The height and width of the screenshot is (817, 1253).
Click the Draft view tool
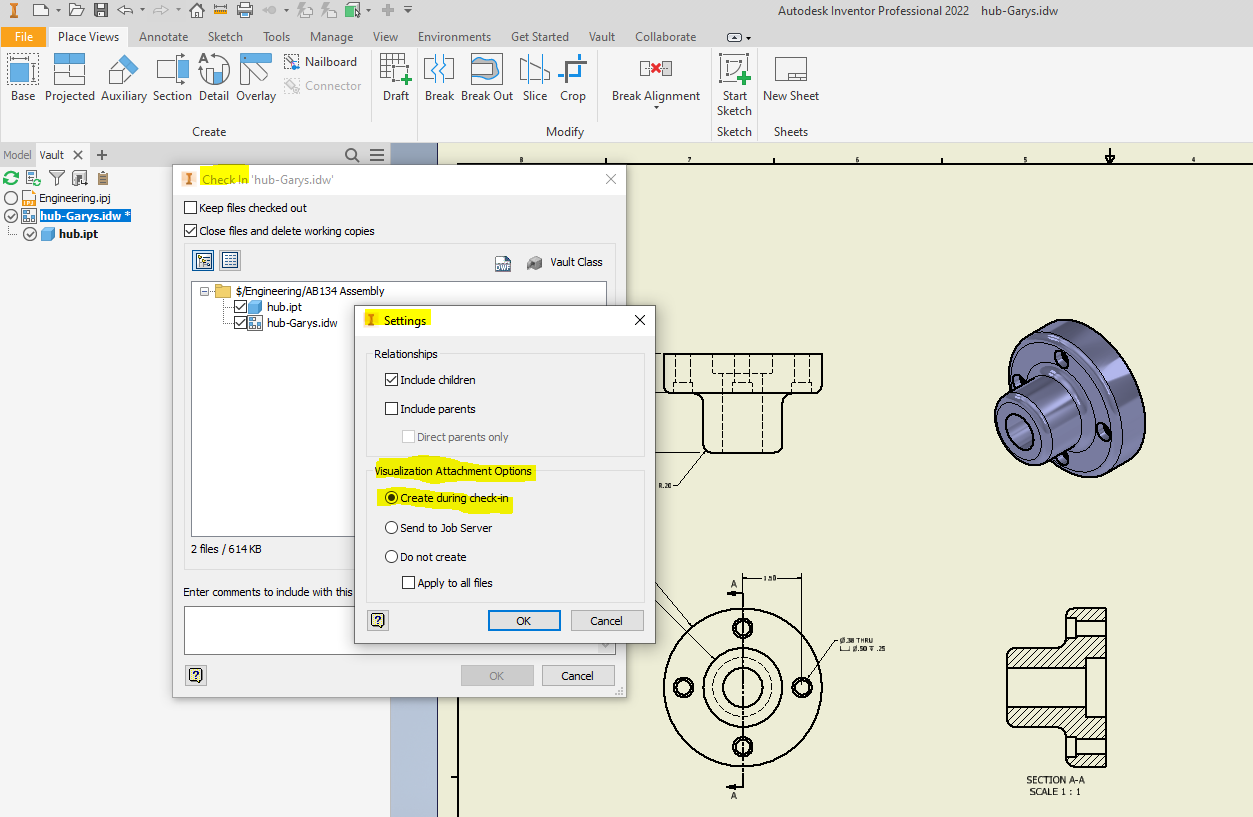pos(396,78)
